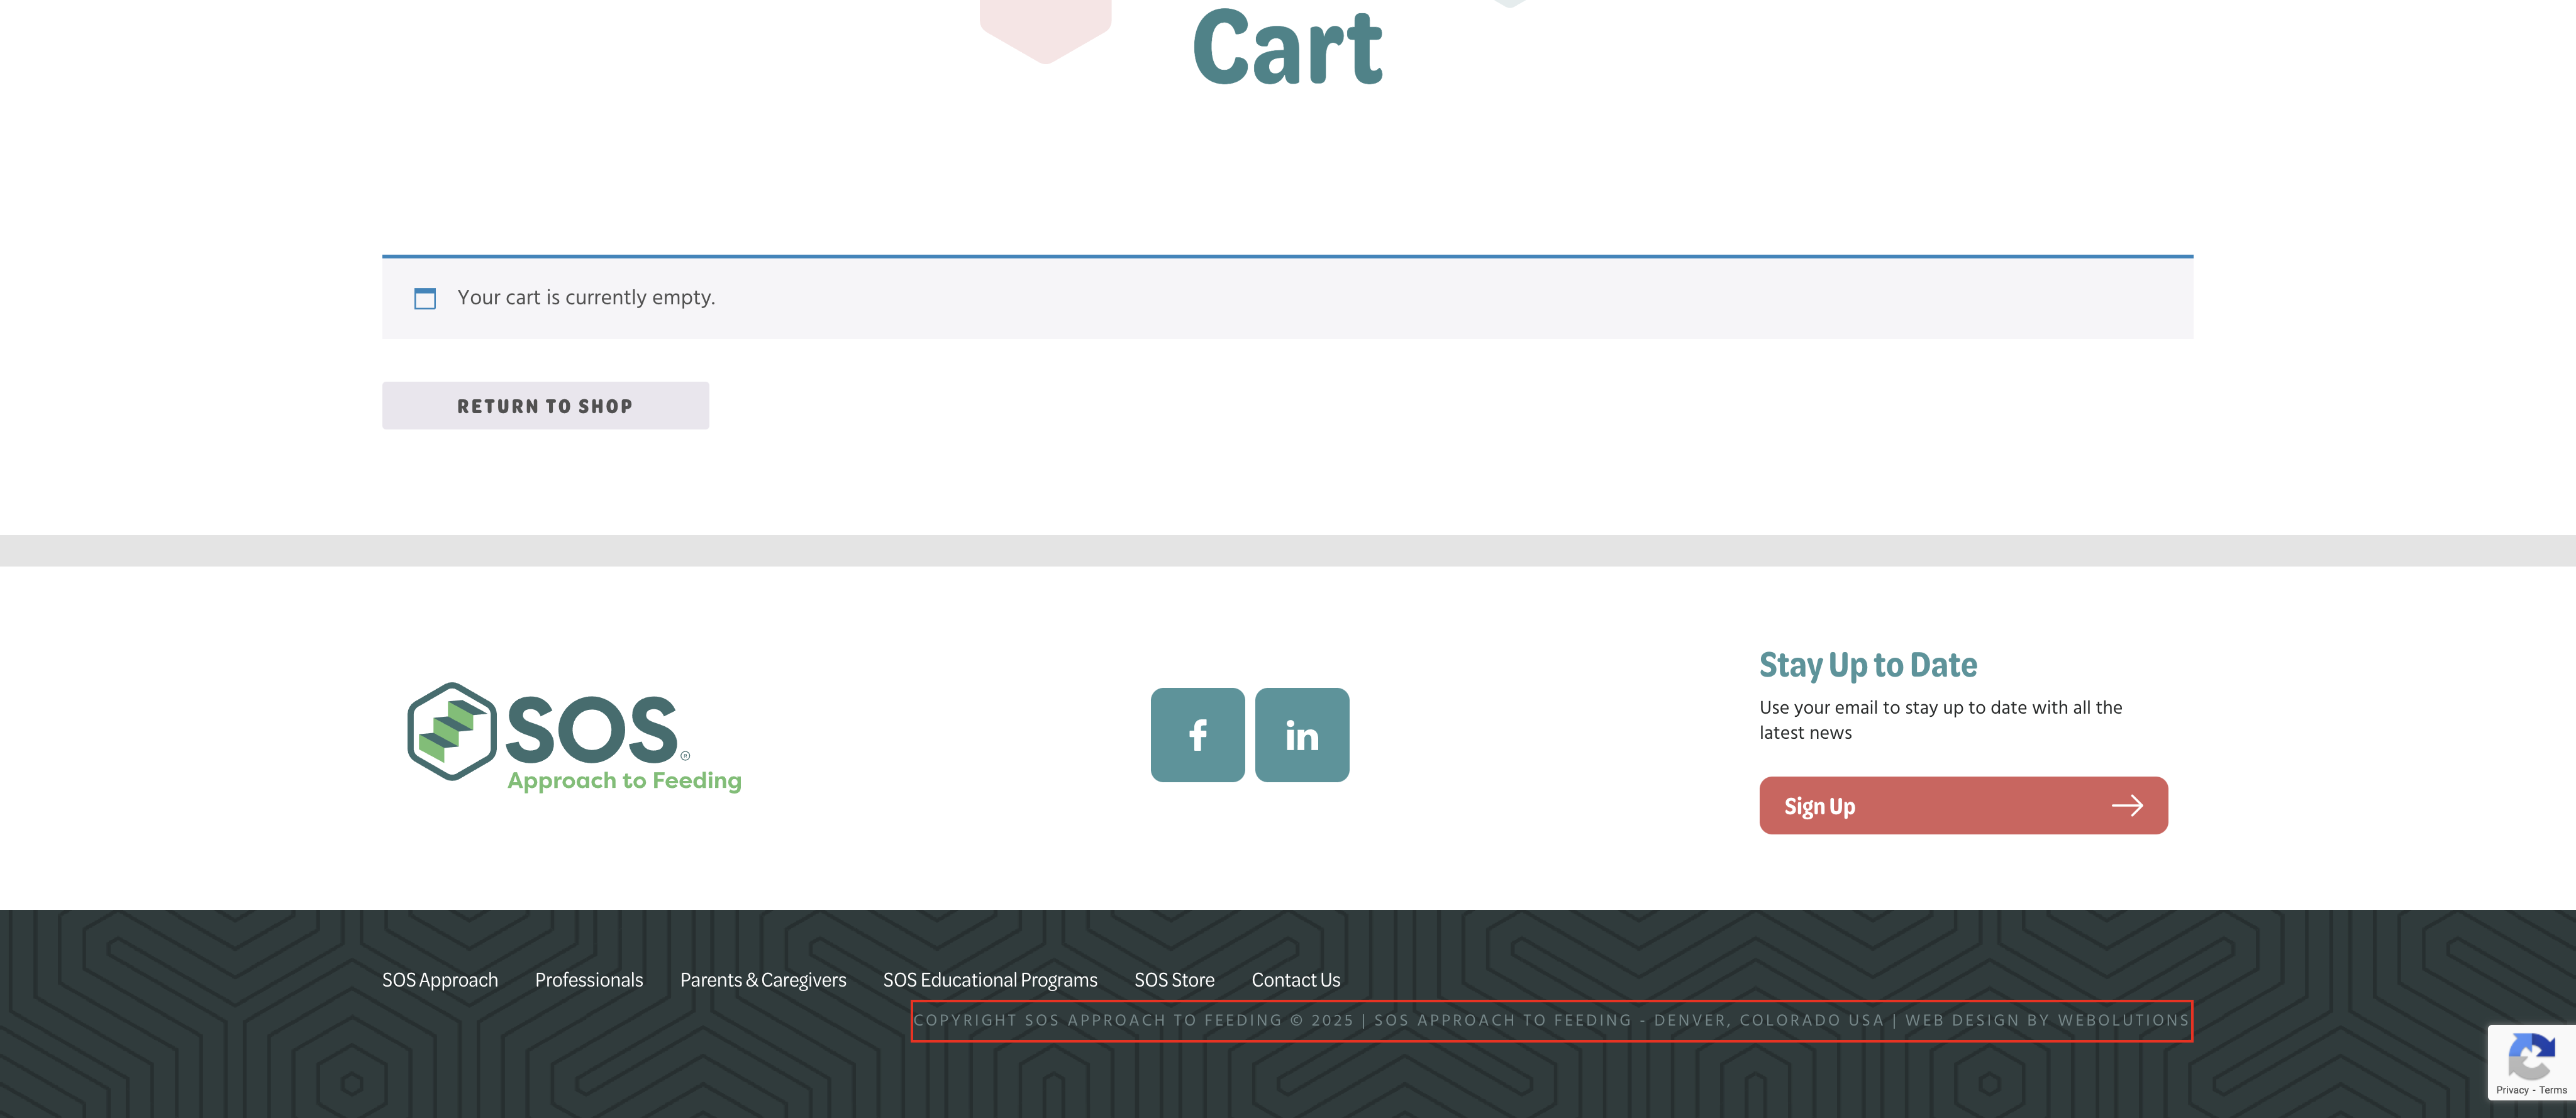Click the reCAPTCHA Terms link
Screen dimensions: 2576x1118
pyautogui.click(x=2553, y=1090)
